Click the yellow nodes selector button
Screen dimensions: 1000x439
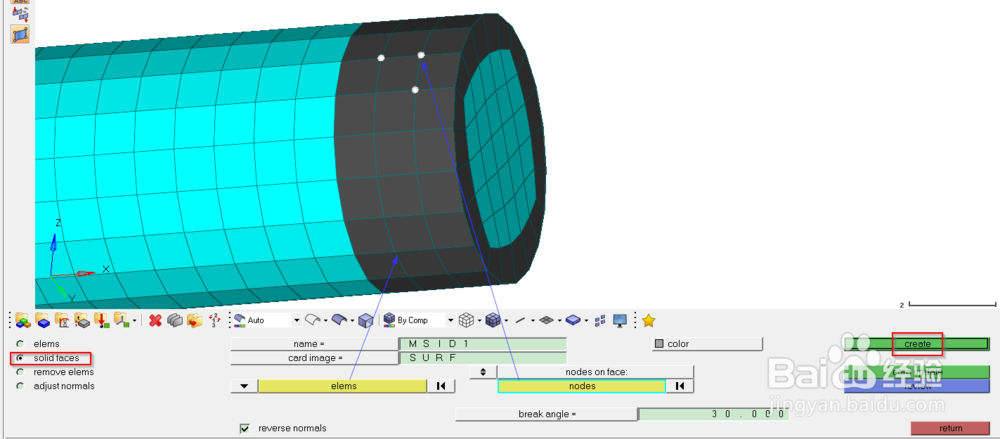pos(581,385)
